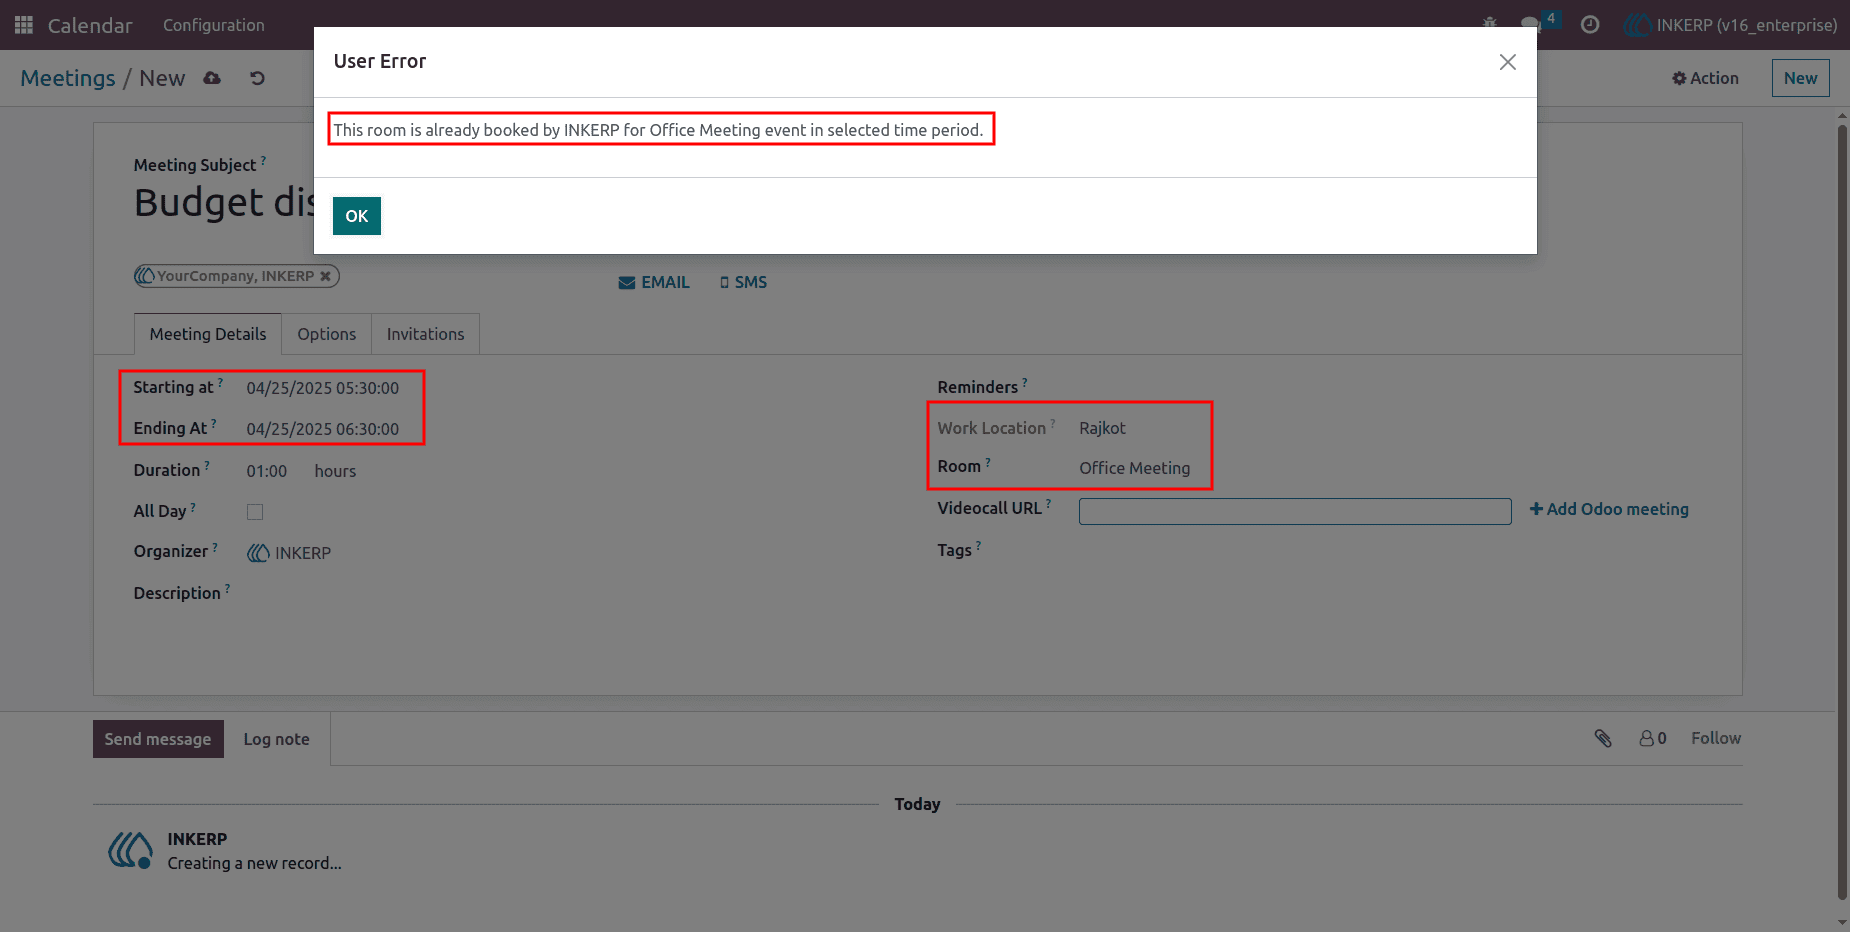Click the OK button in error dialog

pos(357,216)
